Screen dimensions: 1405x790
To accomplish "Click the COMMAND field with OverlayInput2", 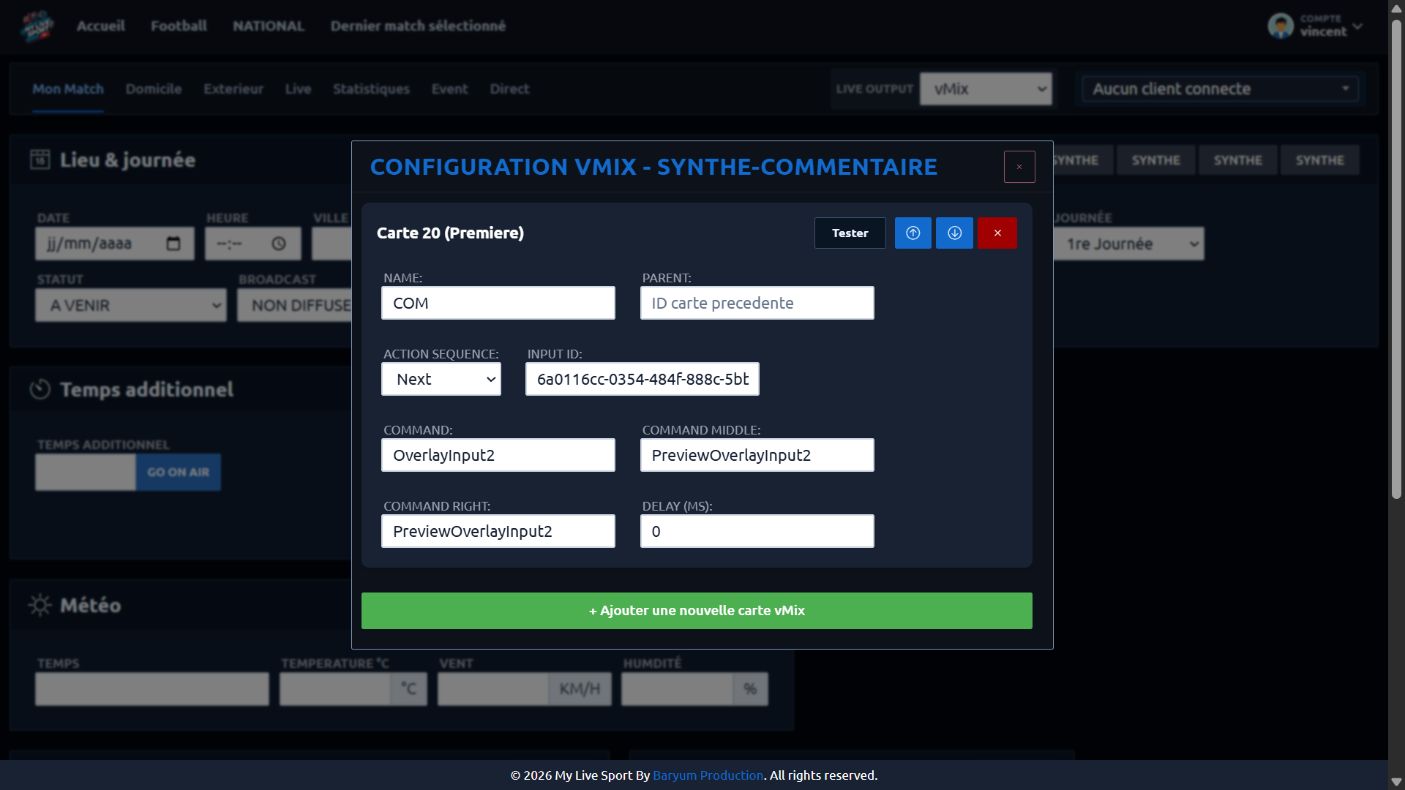I will [x=498, y=455].
